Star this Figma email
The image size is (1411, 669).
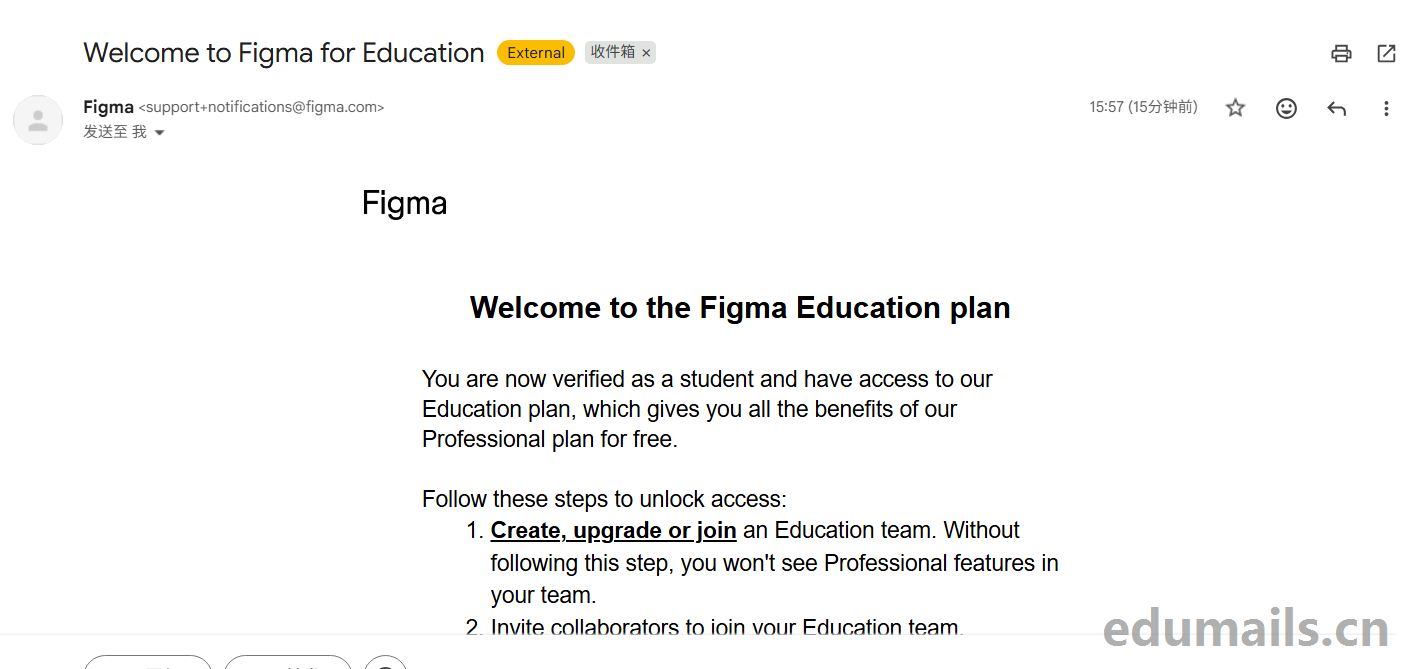tap(1236, 108)
